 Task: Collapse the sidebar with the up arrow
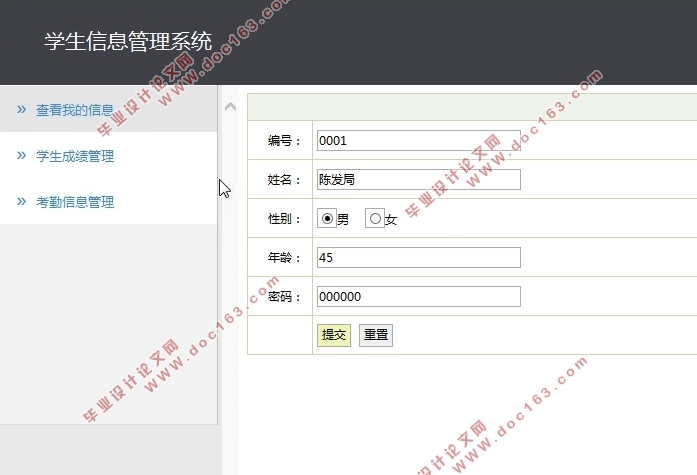click(x=230, y=107)
